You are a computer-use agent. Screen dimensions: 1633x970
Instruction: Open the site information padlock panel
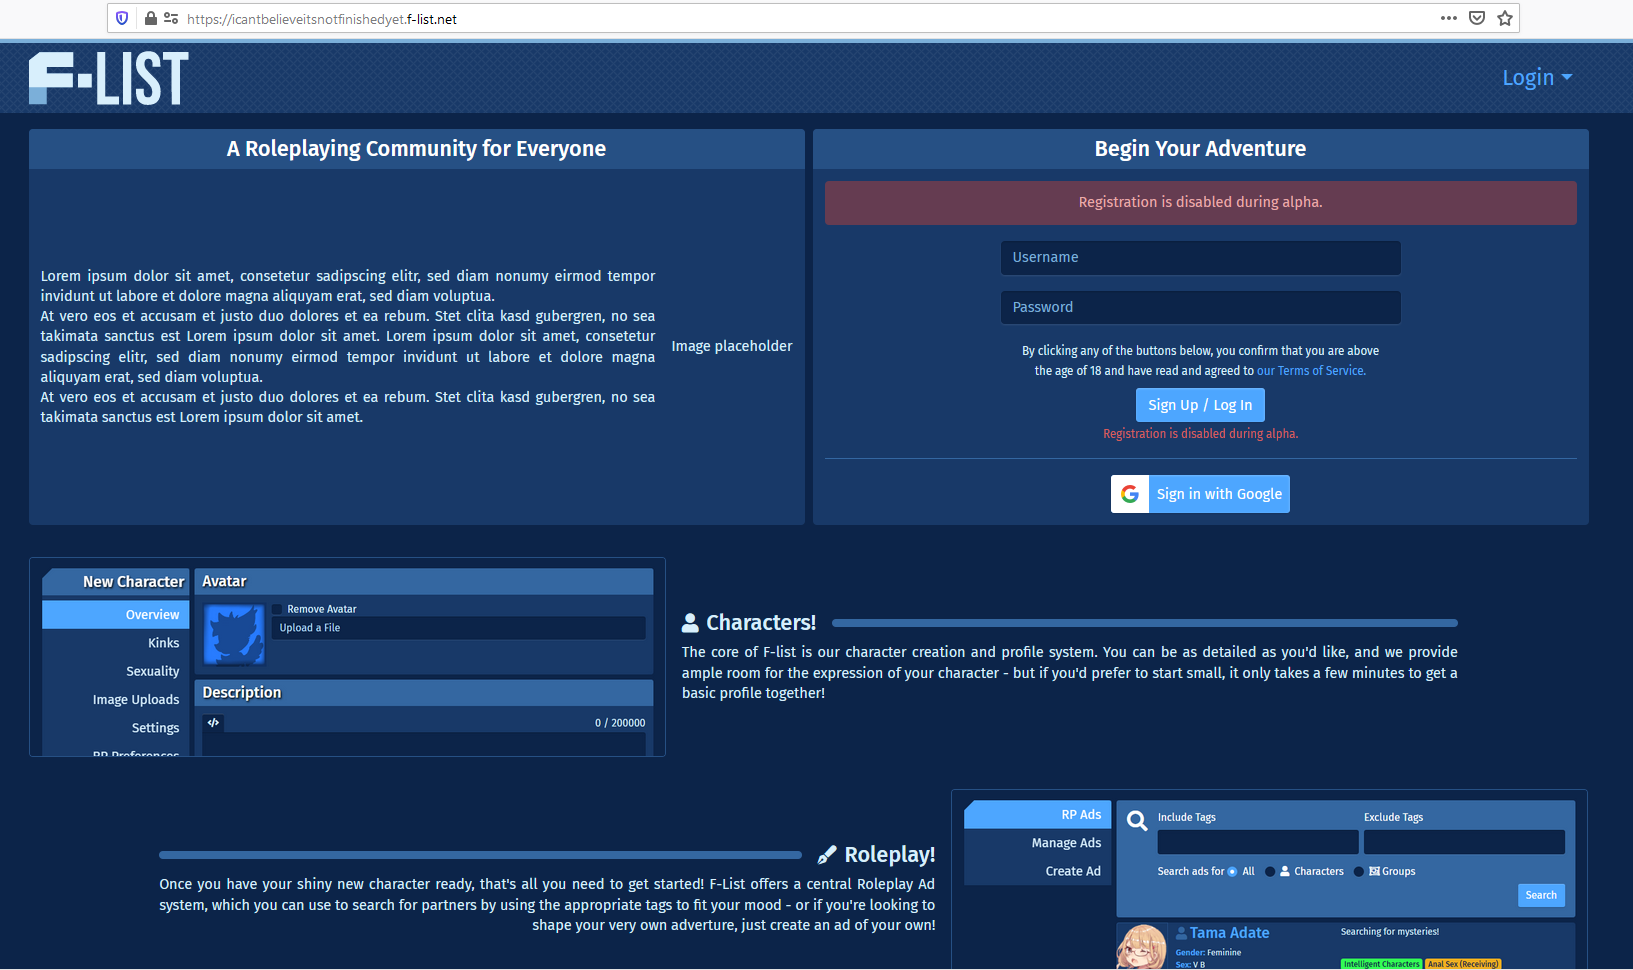pos(150,17)
